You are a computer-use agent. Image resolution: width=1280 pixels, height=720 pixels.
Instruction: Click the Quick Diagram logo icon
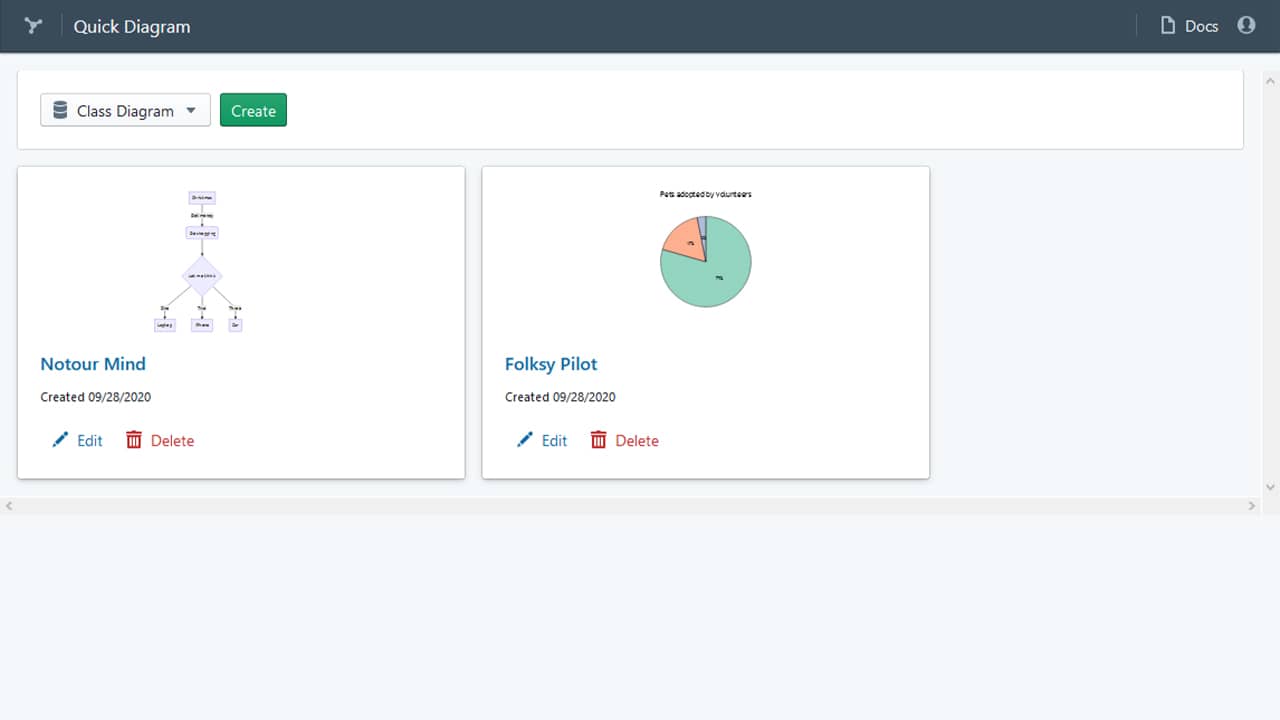[34, 26]
